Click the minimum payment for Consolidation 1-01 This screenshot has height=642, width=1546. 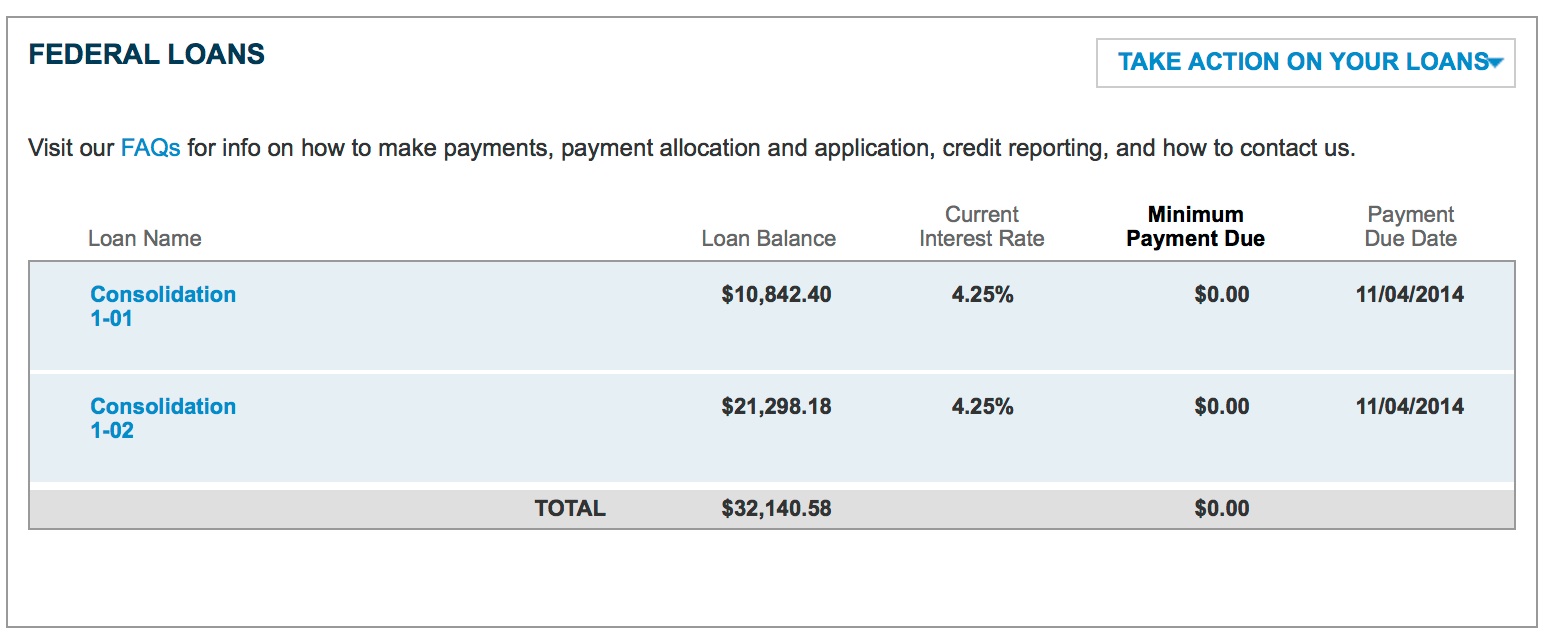point(1221,294)
